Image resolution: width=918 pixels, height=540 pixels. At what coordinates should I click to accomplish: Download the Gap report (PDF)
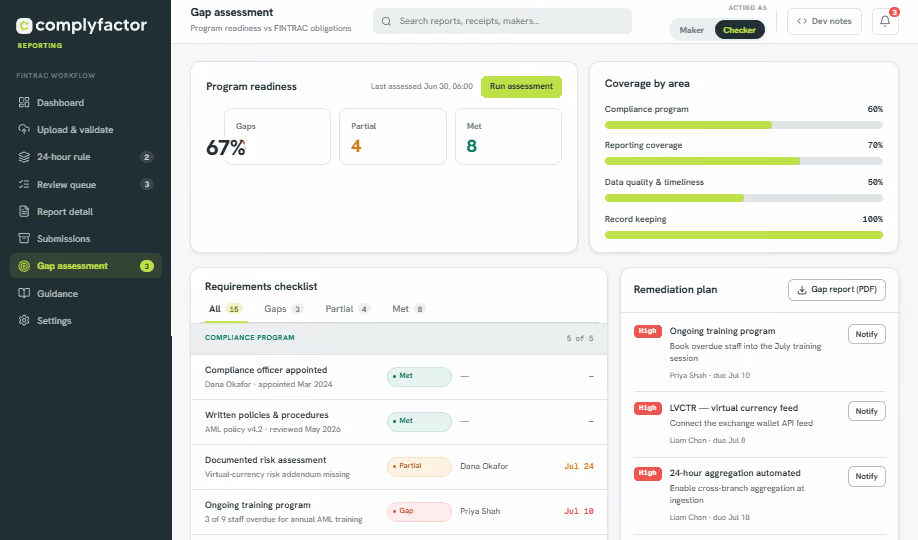pos(837,289)
